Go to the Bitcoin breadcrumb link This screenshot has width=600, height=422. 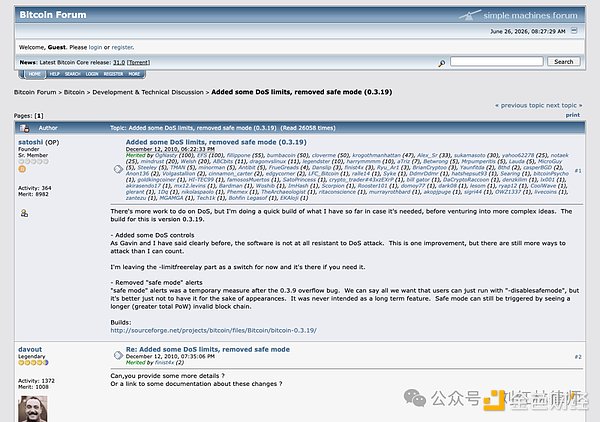pos(74,92)
